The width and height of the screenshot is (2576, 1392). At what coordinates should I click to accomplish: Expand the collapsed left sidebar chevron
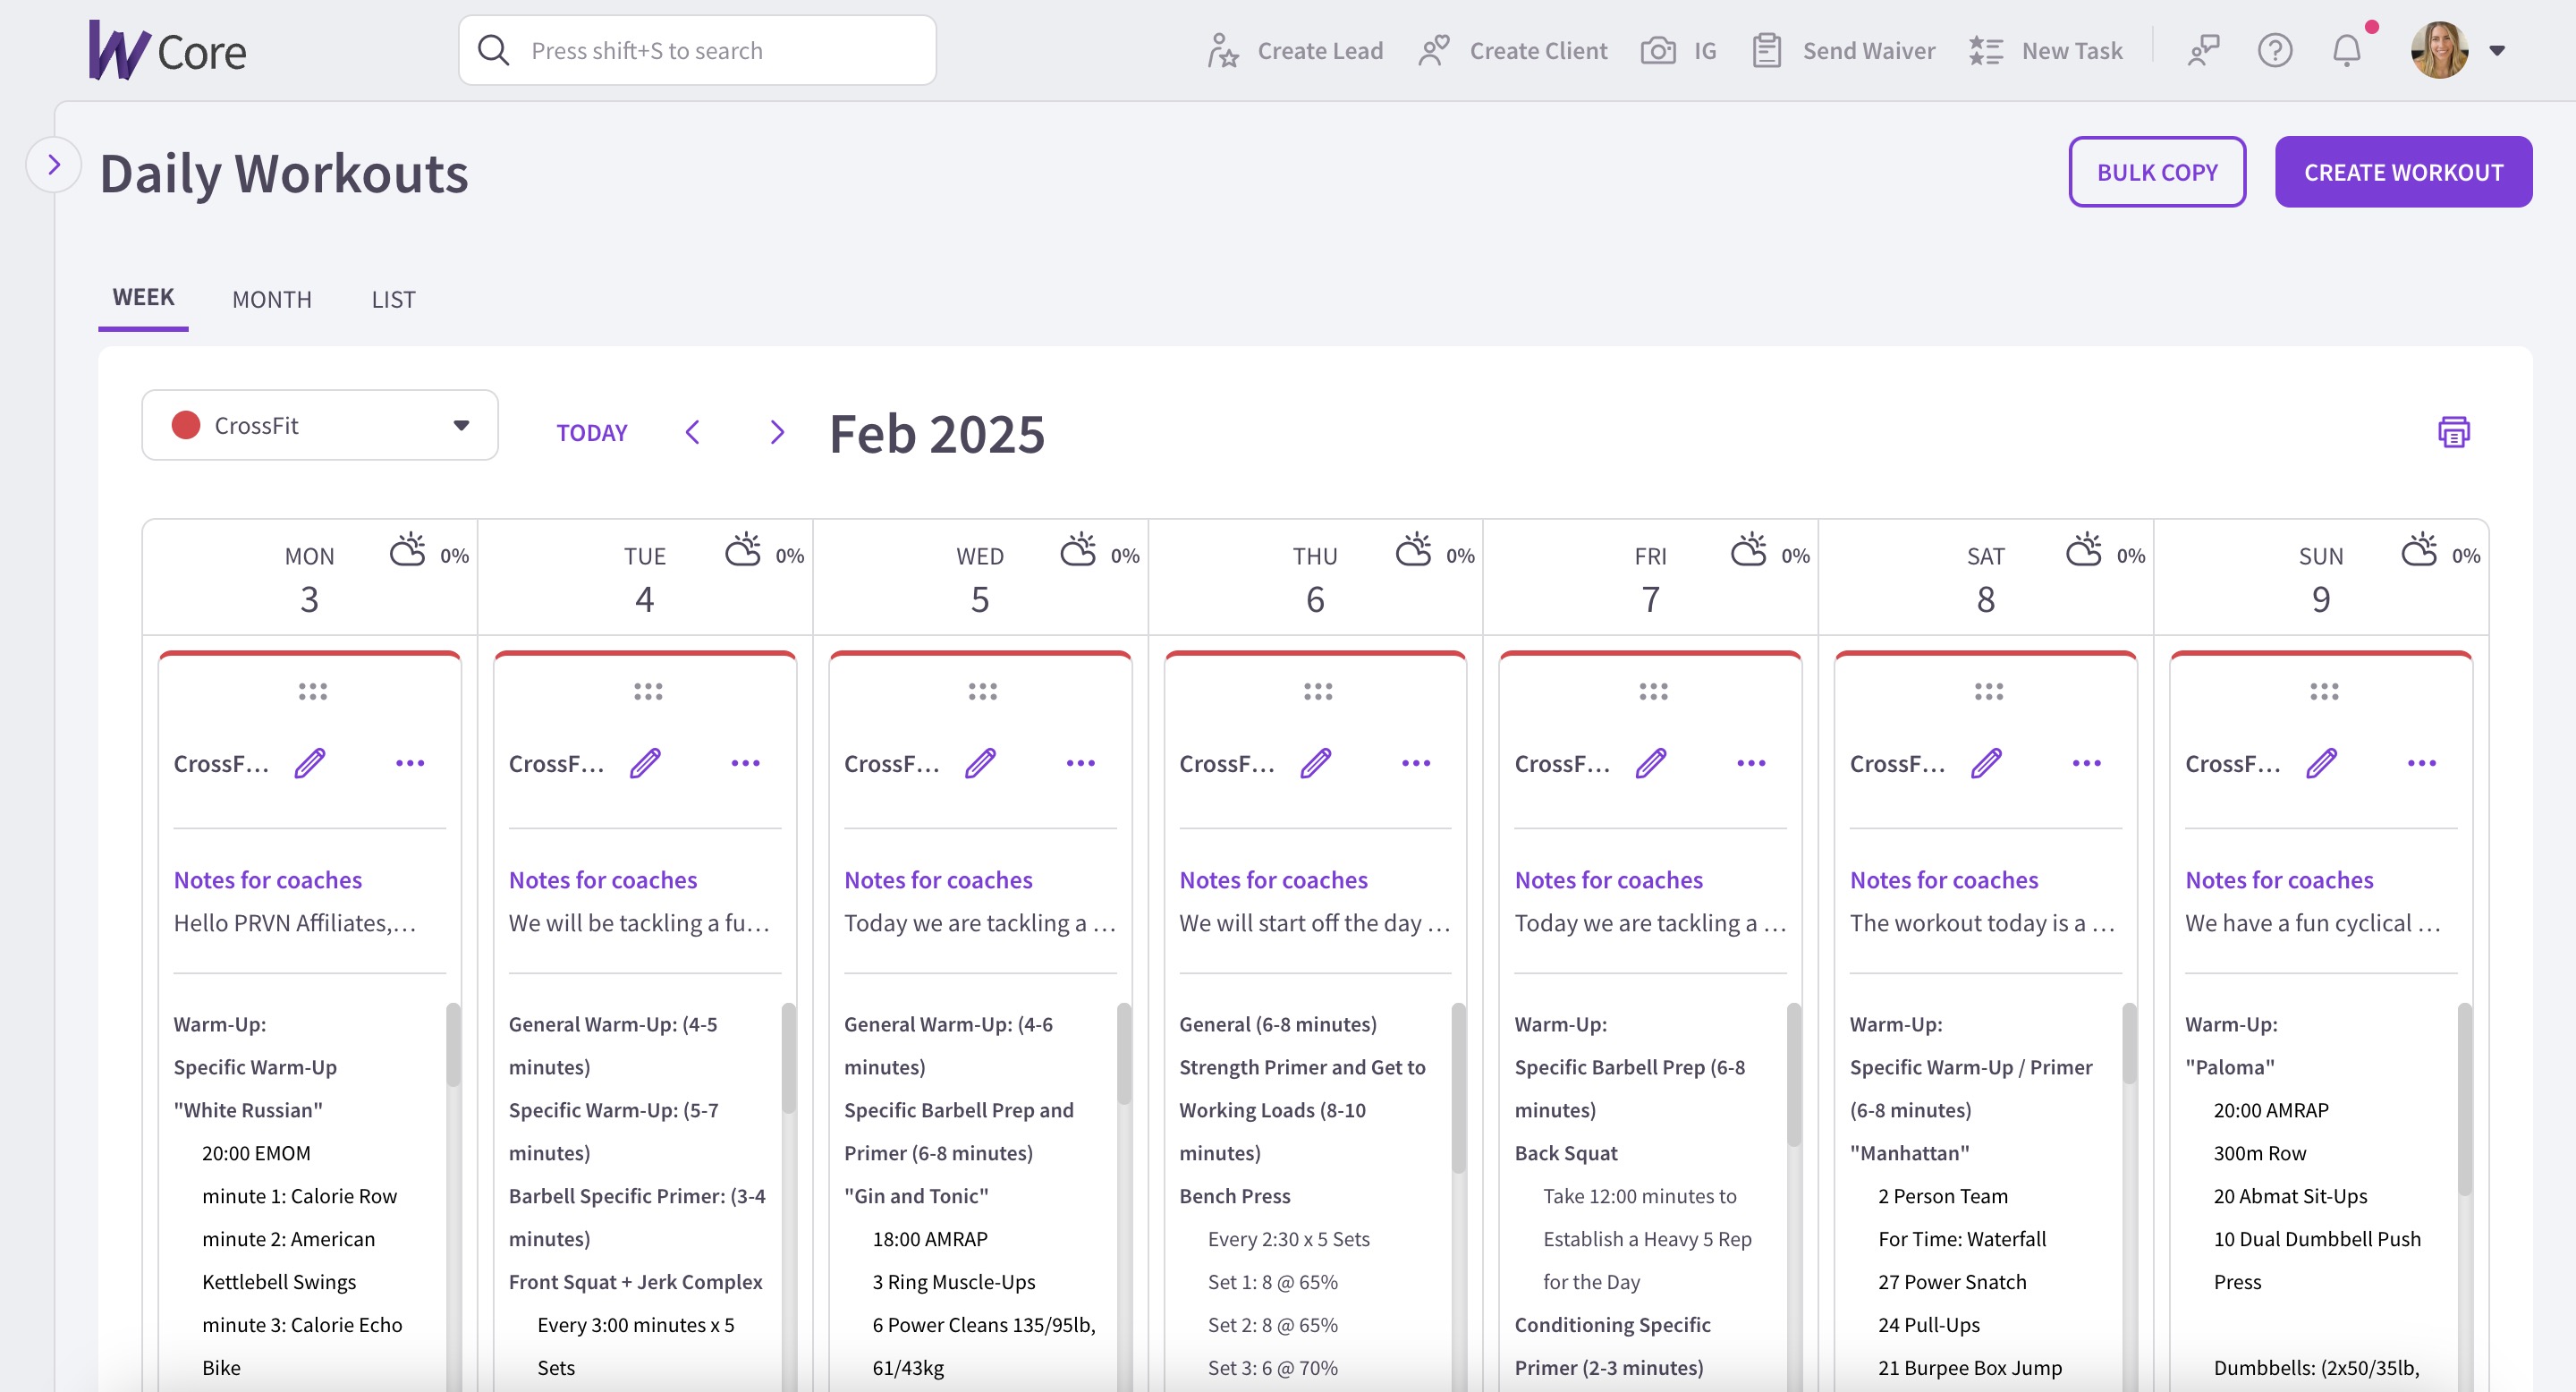53,163
